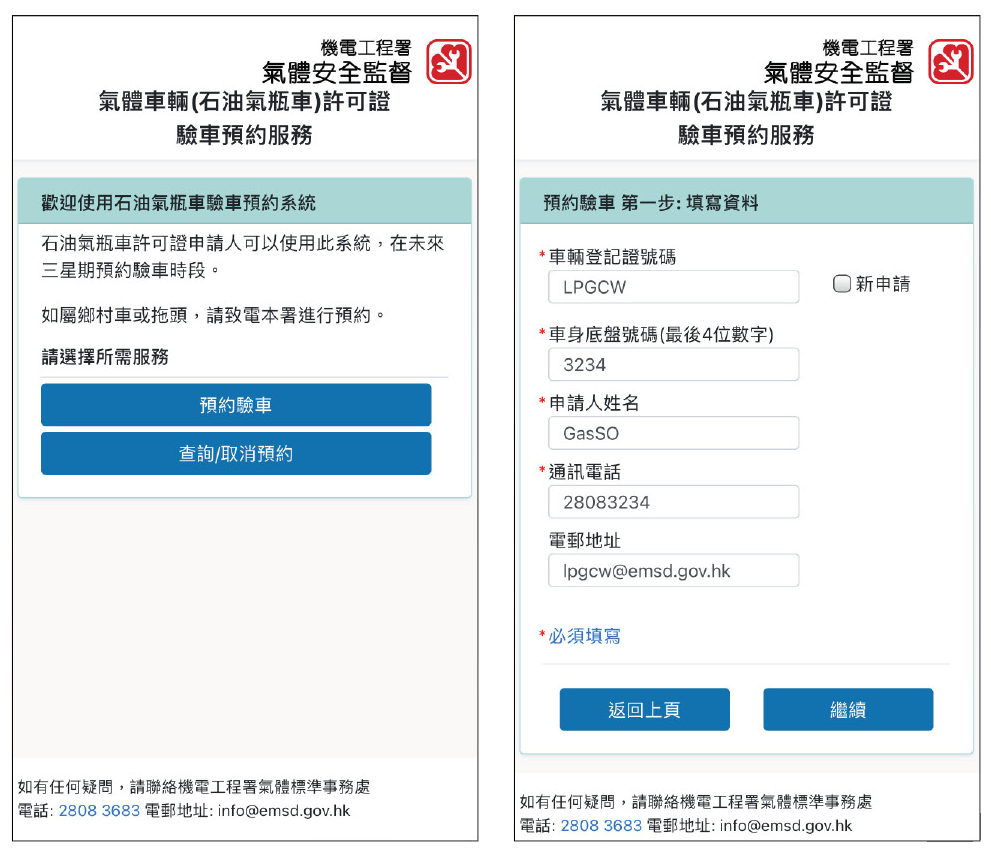Select the 申請人姓名 field with GasSO
Viewport: 991px width, 851px height.
coord(673,433)
